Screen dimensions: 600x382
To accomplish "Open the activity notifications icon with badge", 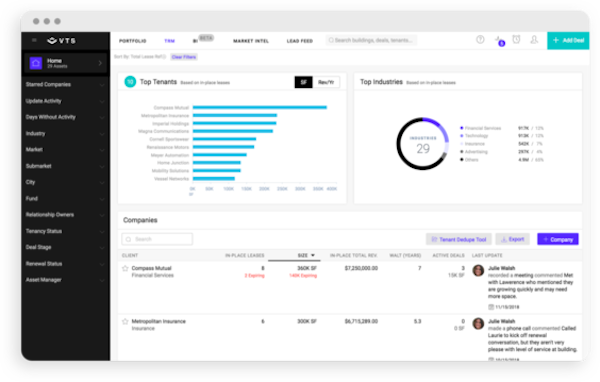I will (499, 41).
